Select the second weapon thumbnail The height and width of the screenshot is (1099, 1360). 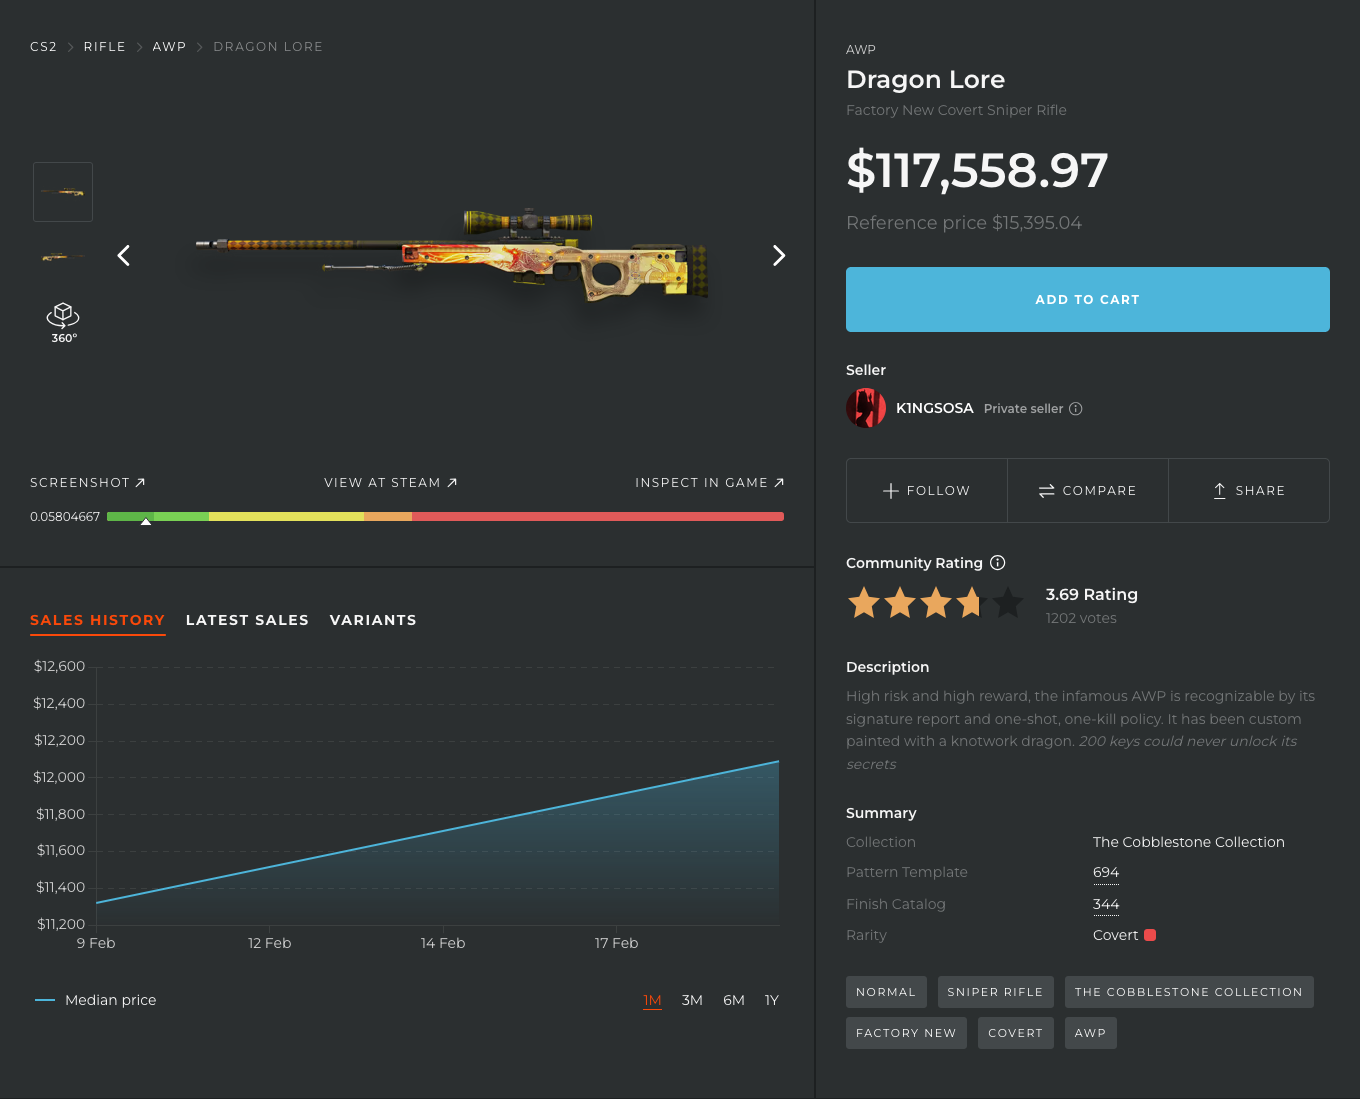click(63, 257)
